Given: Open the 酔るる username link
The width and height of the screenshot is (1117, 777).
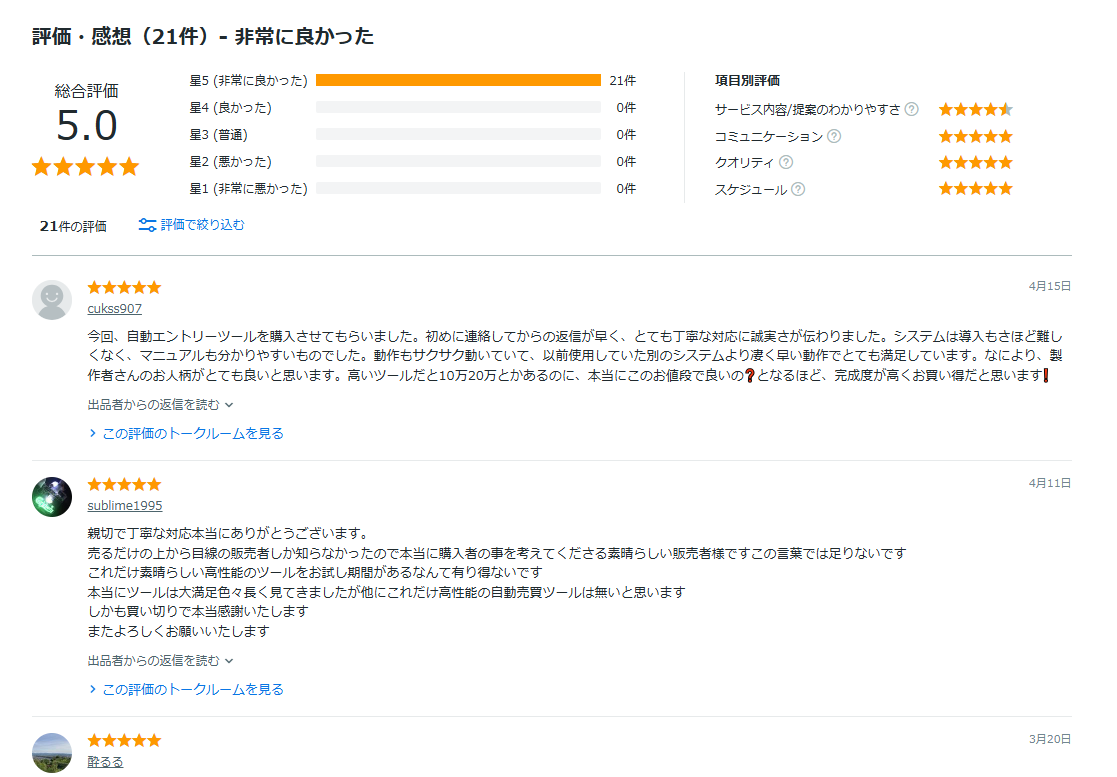Looking at the screenshot, I should tap(105, 762).
